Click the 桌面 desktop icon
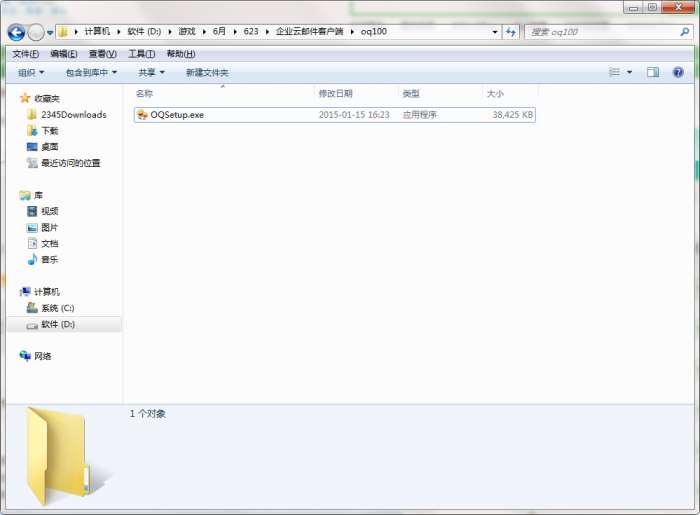Image resolution: width=700 pixels, height=515 pixels. [x=32, y=147]
